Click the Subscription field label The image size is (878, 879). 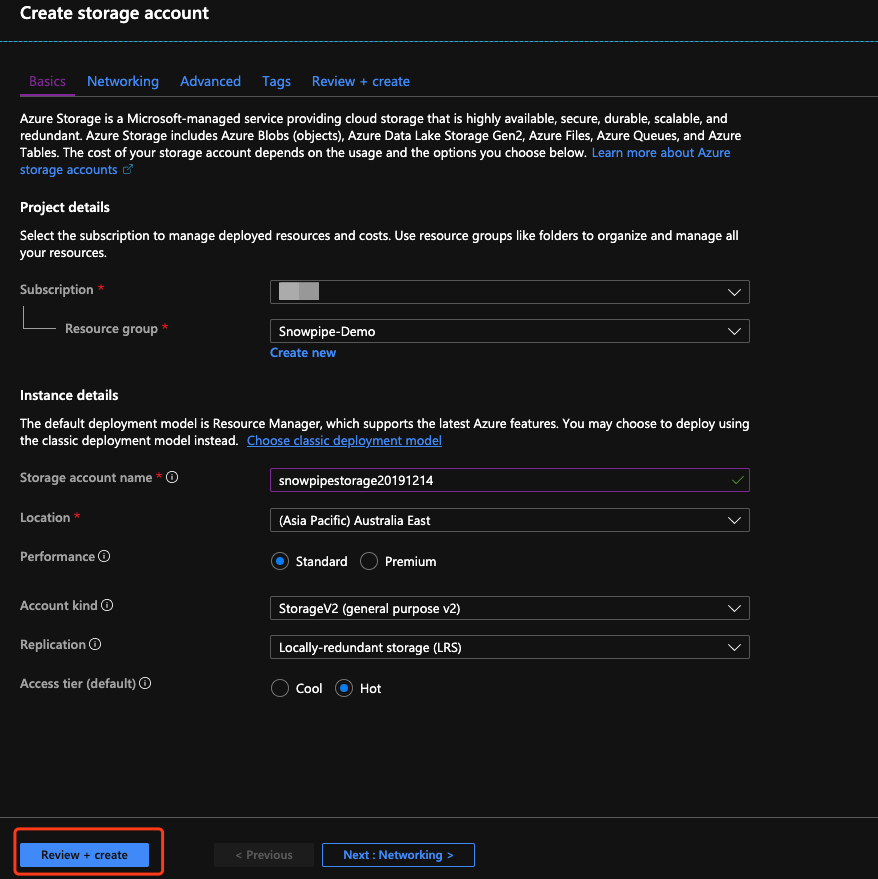coord(57,290)
